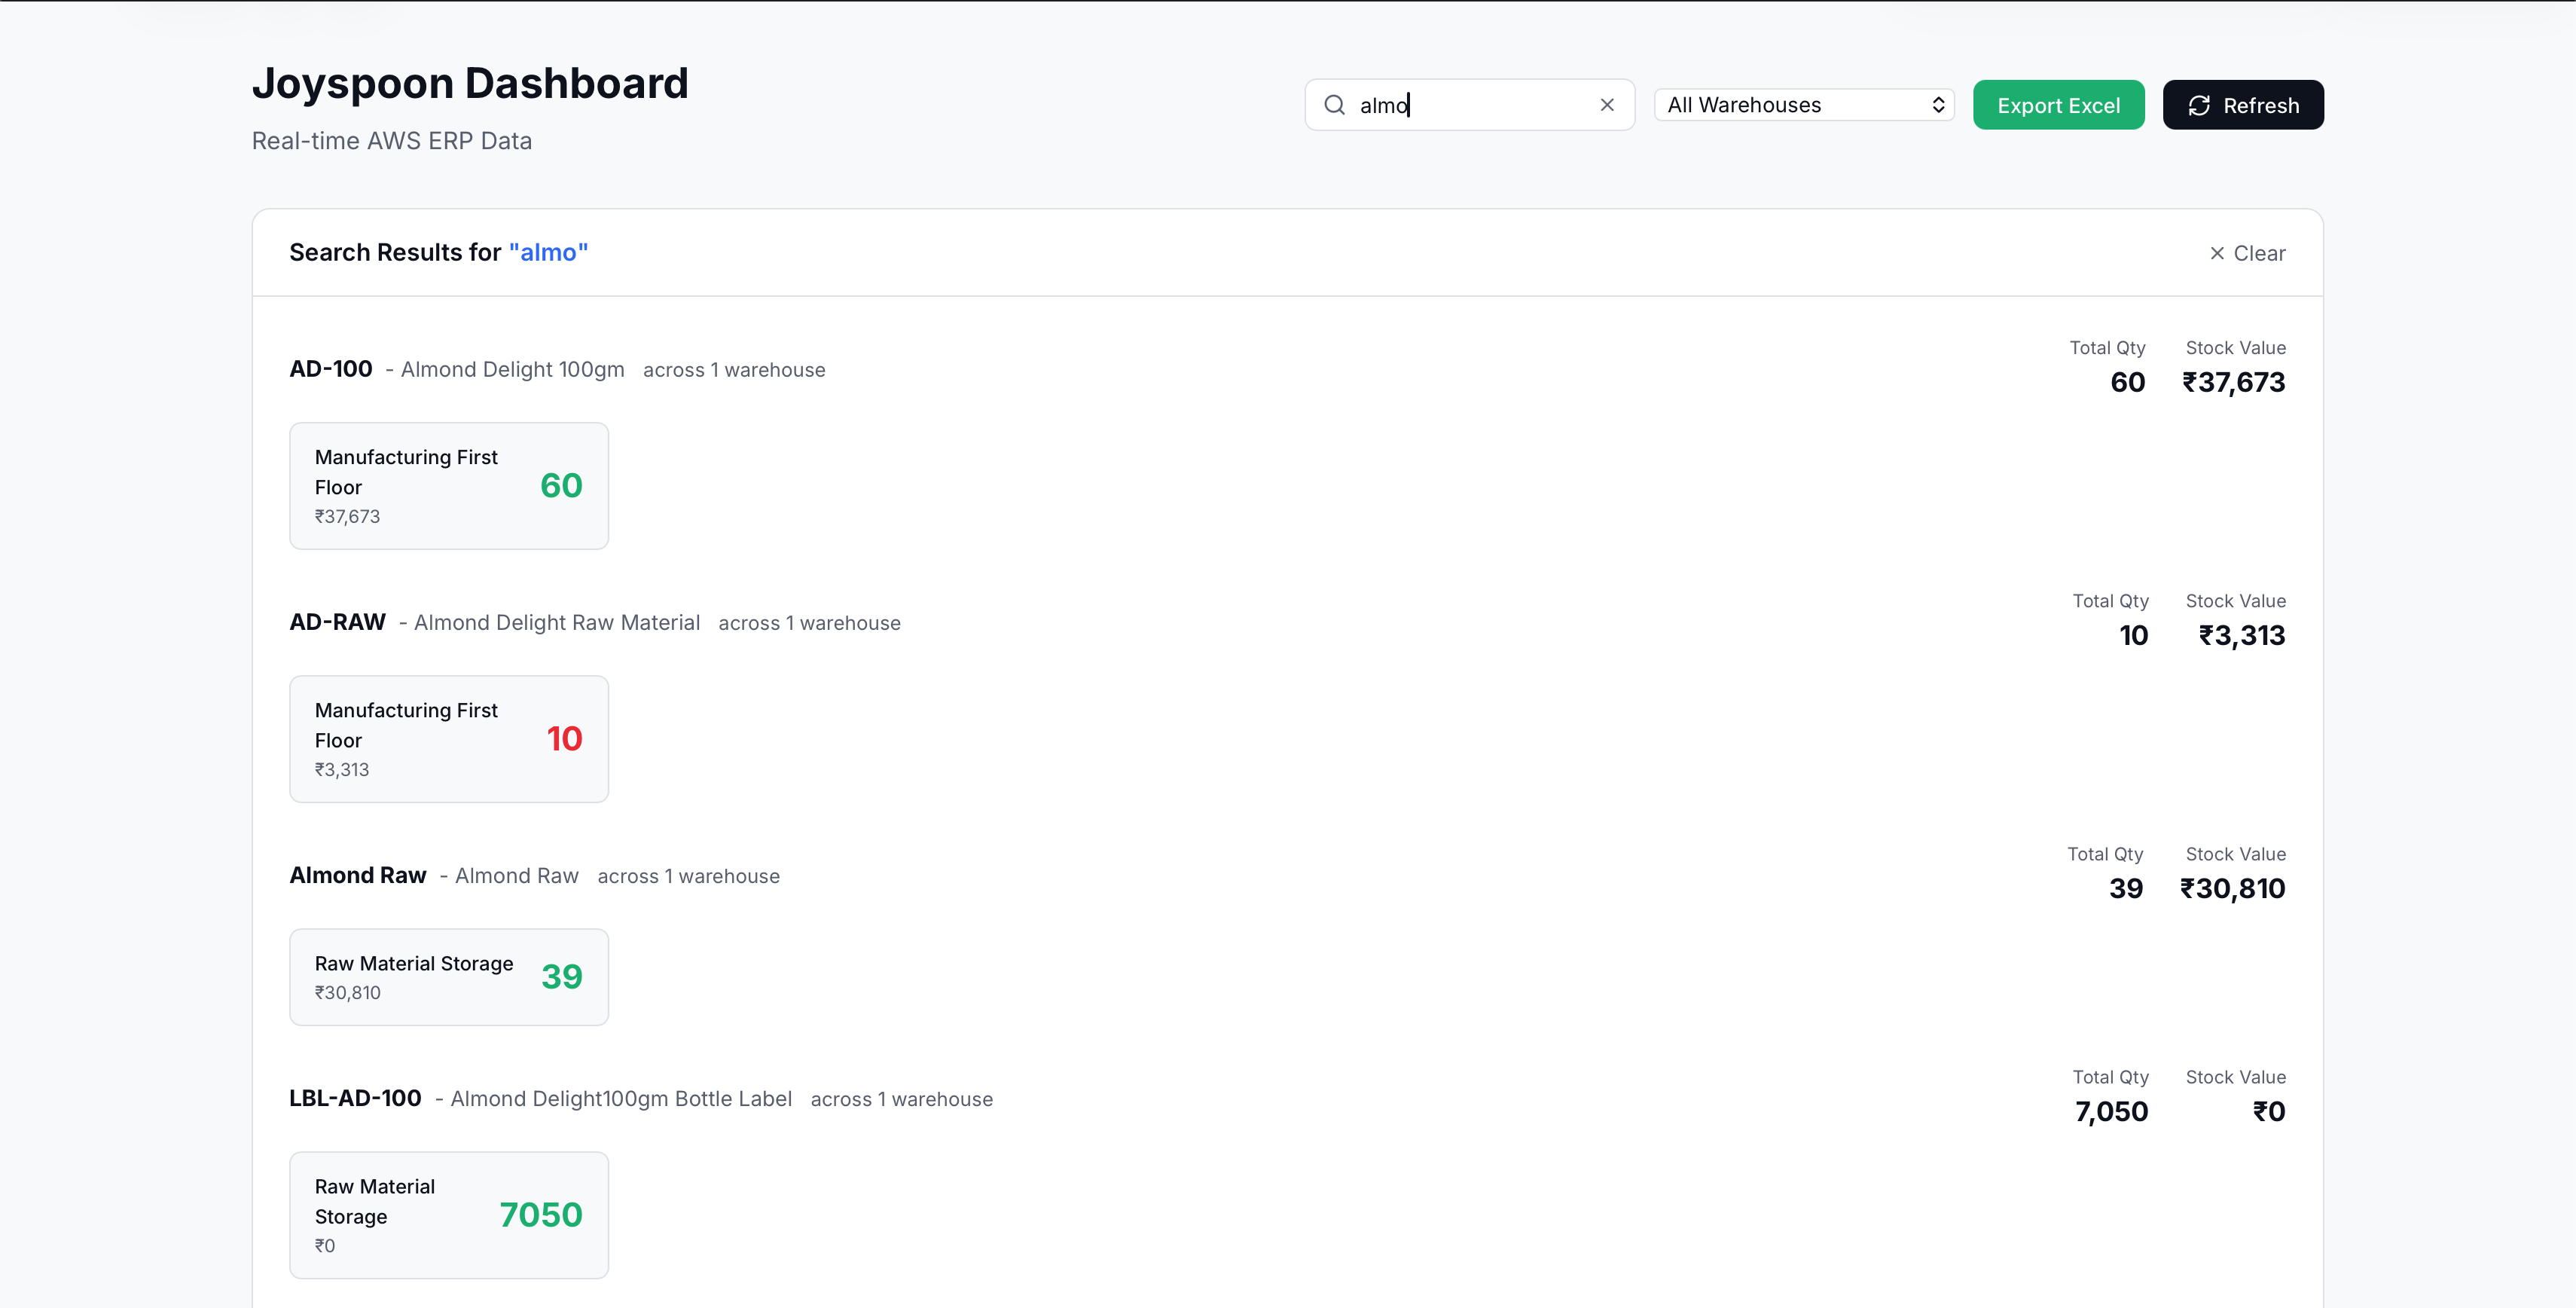The width and height of the screenshot is (2576, 1308).
Task: Click the refresh arrows icon
Action: click(x=2198, y=105)
